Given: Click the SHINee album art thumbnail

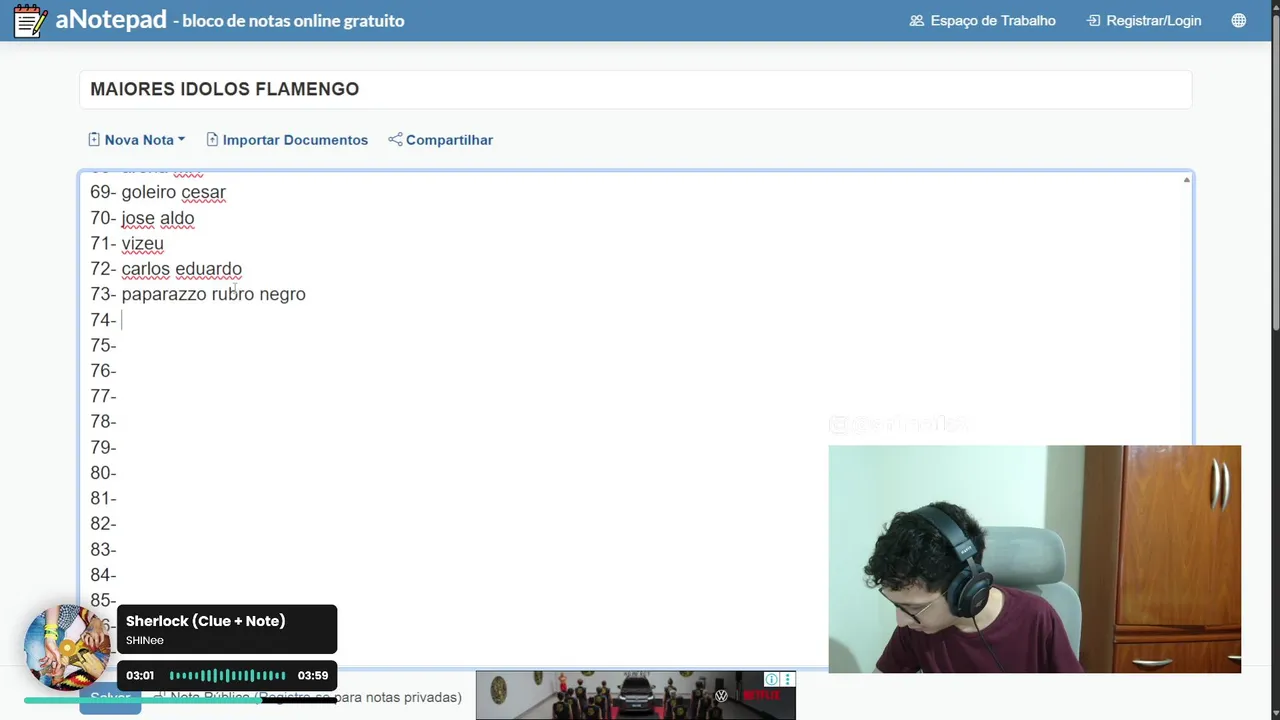Looking at the screenshot, I should pos(67,648).
